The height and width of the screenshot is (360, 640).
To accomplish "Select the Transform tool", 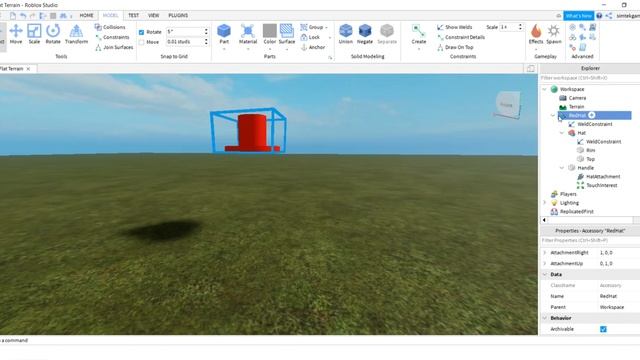I will pos(76,34).
